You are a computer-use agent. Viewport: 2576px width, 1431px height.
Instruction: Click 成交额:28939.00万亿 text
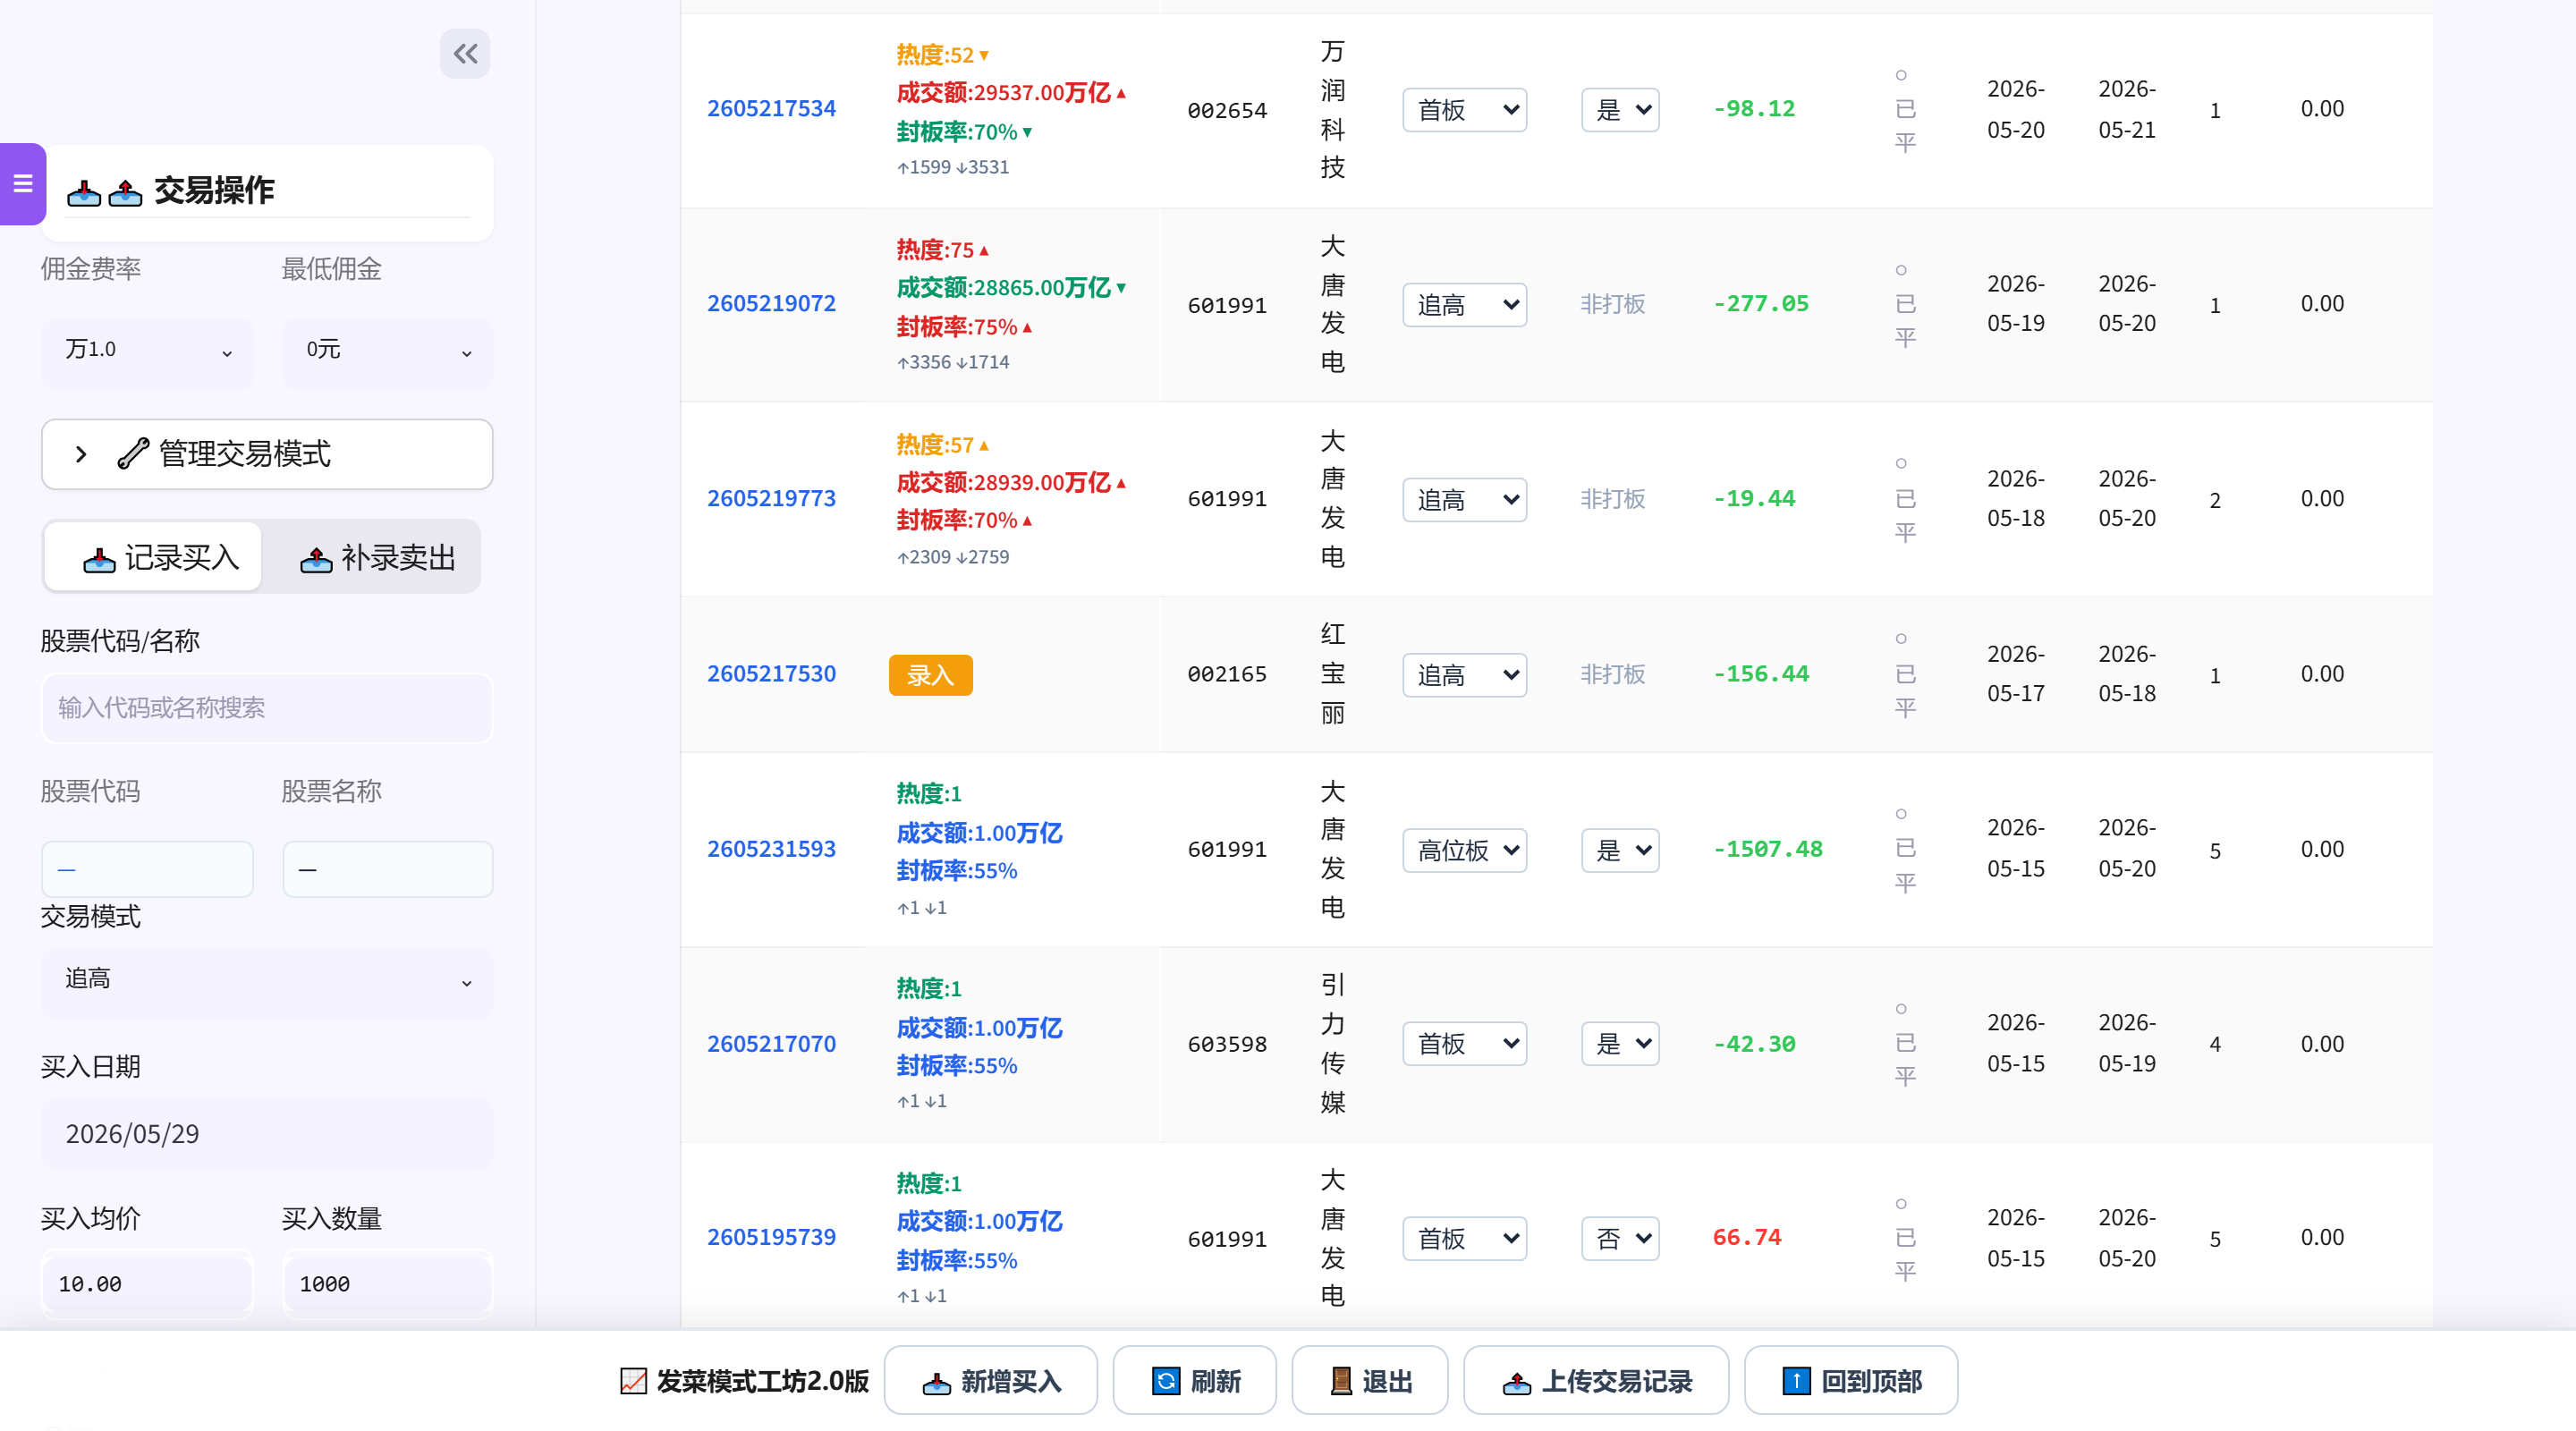pyautogui.click(x=1011, y=482)
